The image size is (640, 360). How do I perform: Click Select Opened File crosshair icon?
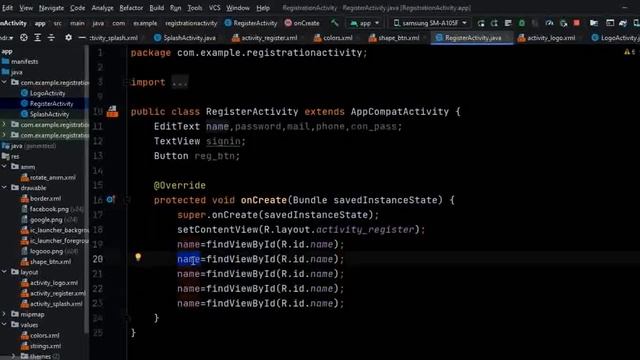point(24,38)
